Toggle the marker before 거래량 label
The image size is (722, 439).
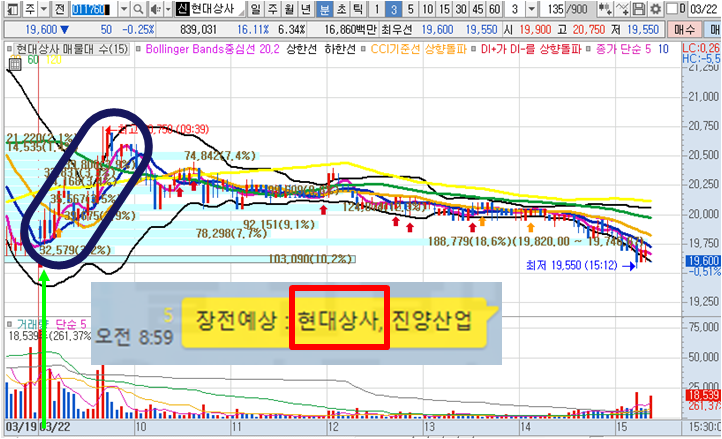point(10,324)
